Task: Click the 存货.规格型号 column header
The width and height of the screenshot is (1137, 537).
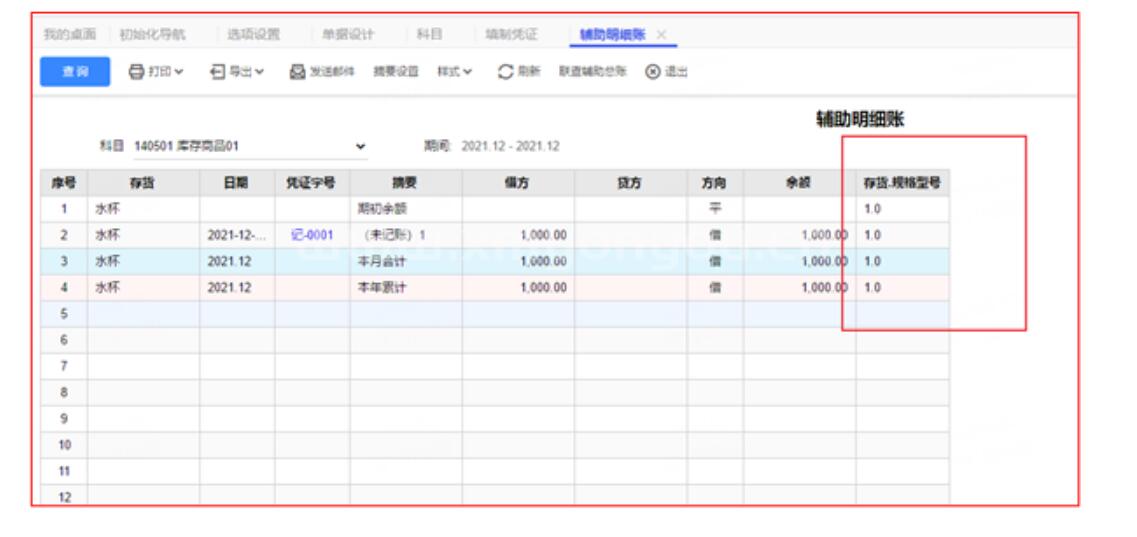Action: click(902, 183)
